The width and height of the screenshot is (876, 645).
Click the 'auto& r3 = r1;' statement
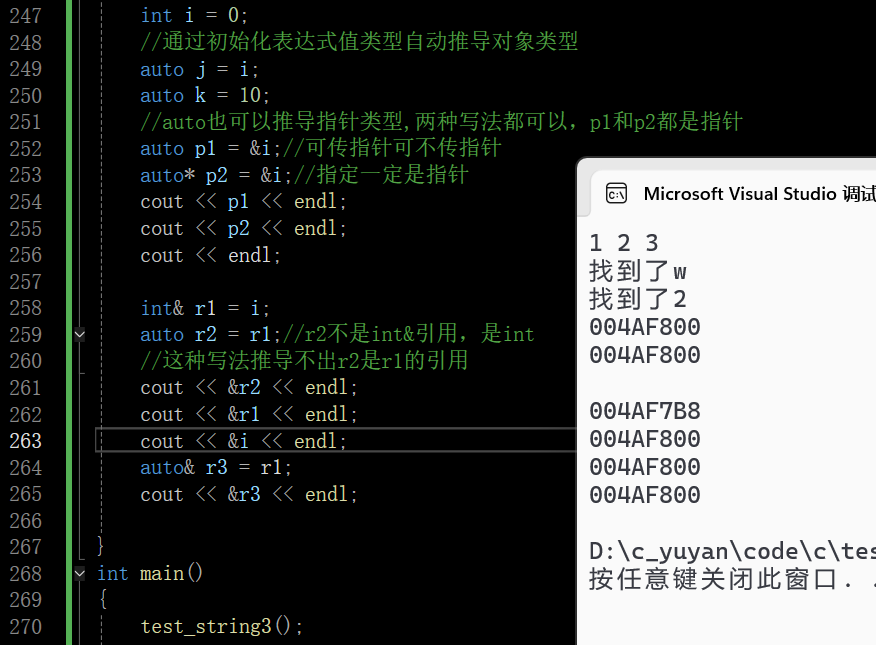coord(216,467)
